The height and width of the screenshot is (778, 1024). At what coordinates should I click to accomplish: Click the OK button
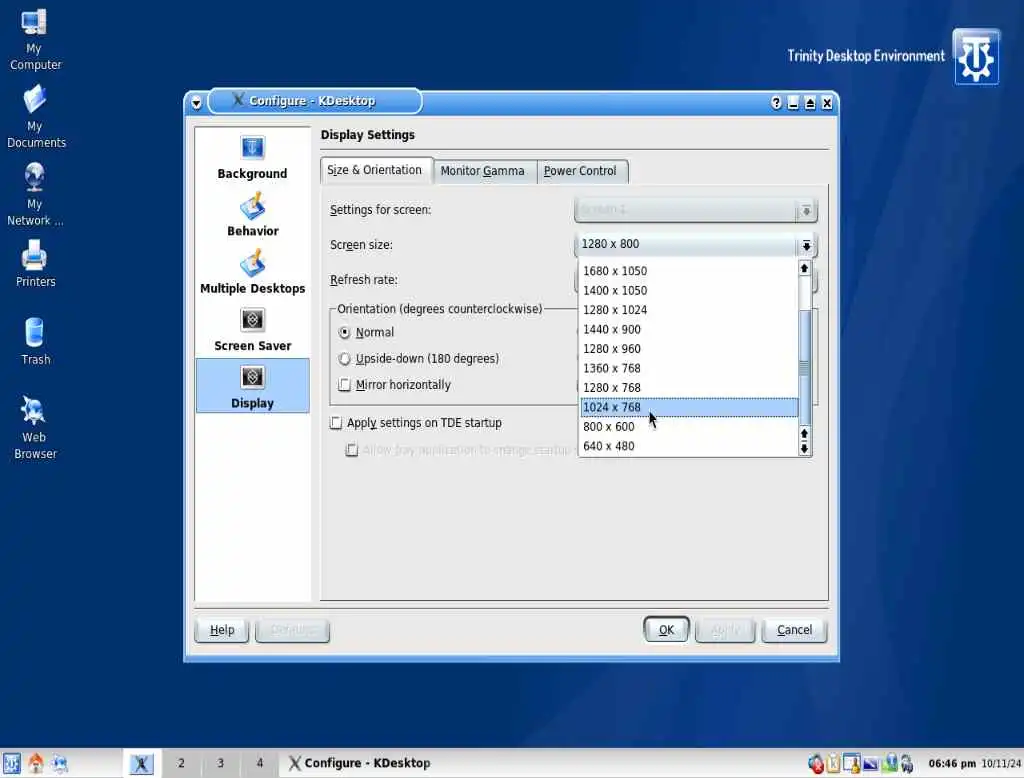click(x=666, y=630)
